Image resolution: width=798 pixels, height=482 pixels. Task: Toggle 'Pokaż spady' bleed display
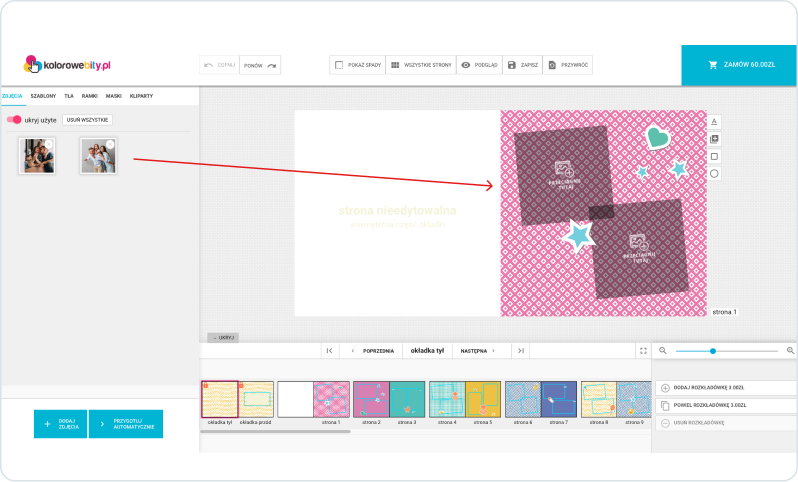click(x=356, y=65)
